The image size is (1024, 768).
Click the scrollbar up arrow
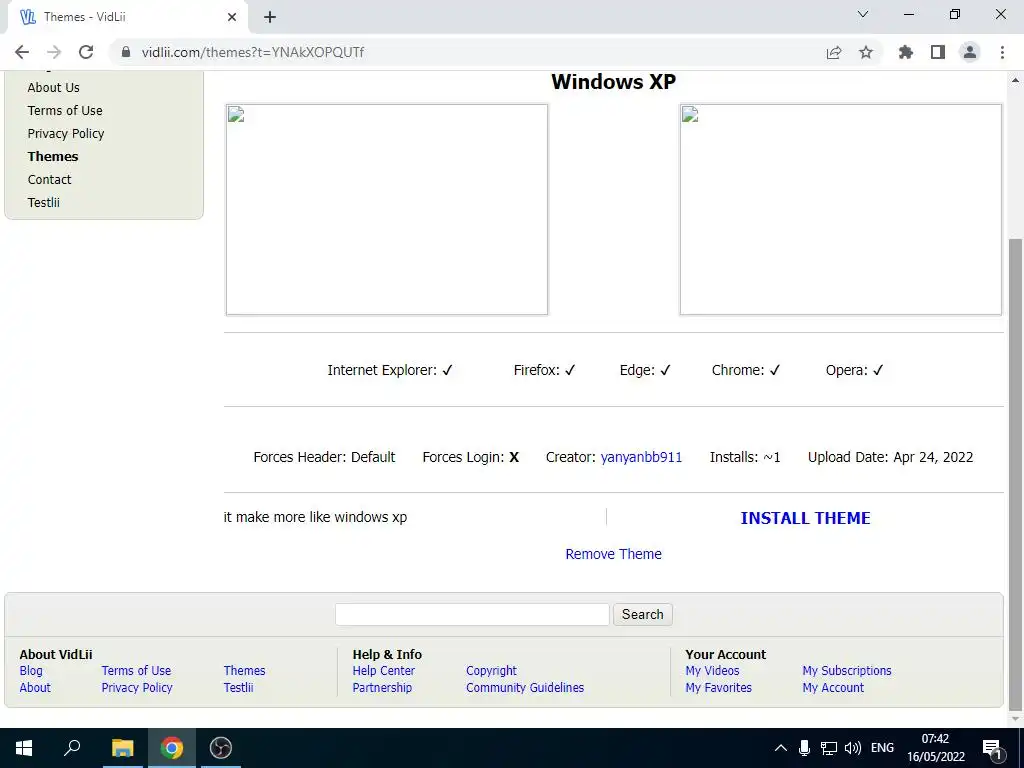[1015, 80]
